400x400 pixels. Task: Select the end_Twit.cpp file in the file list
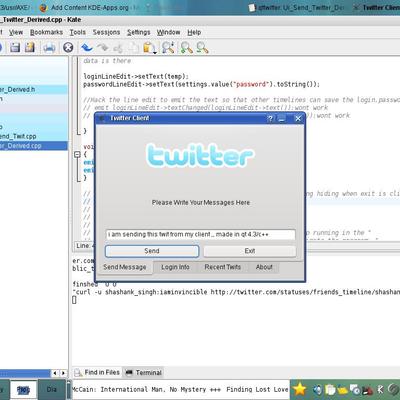[34, 136]
